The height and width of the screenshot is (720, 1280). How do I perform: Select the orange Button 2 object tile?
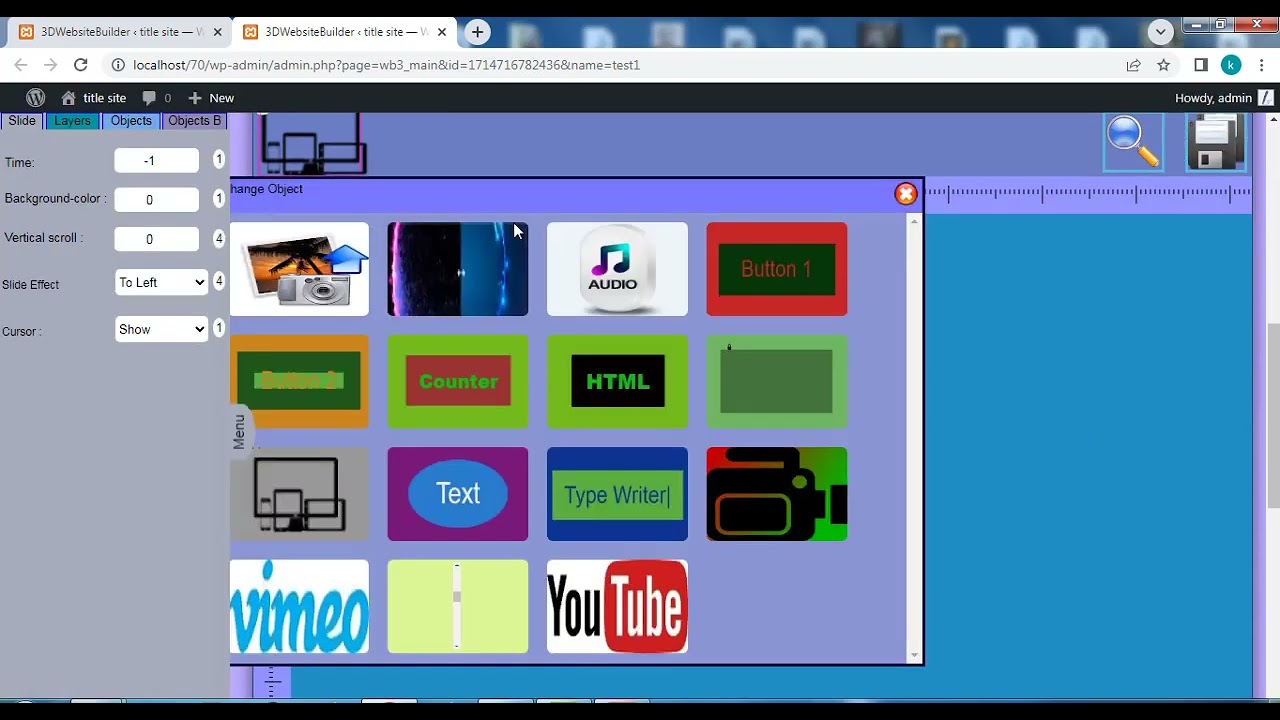299,381
